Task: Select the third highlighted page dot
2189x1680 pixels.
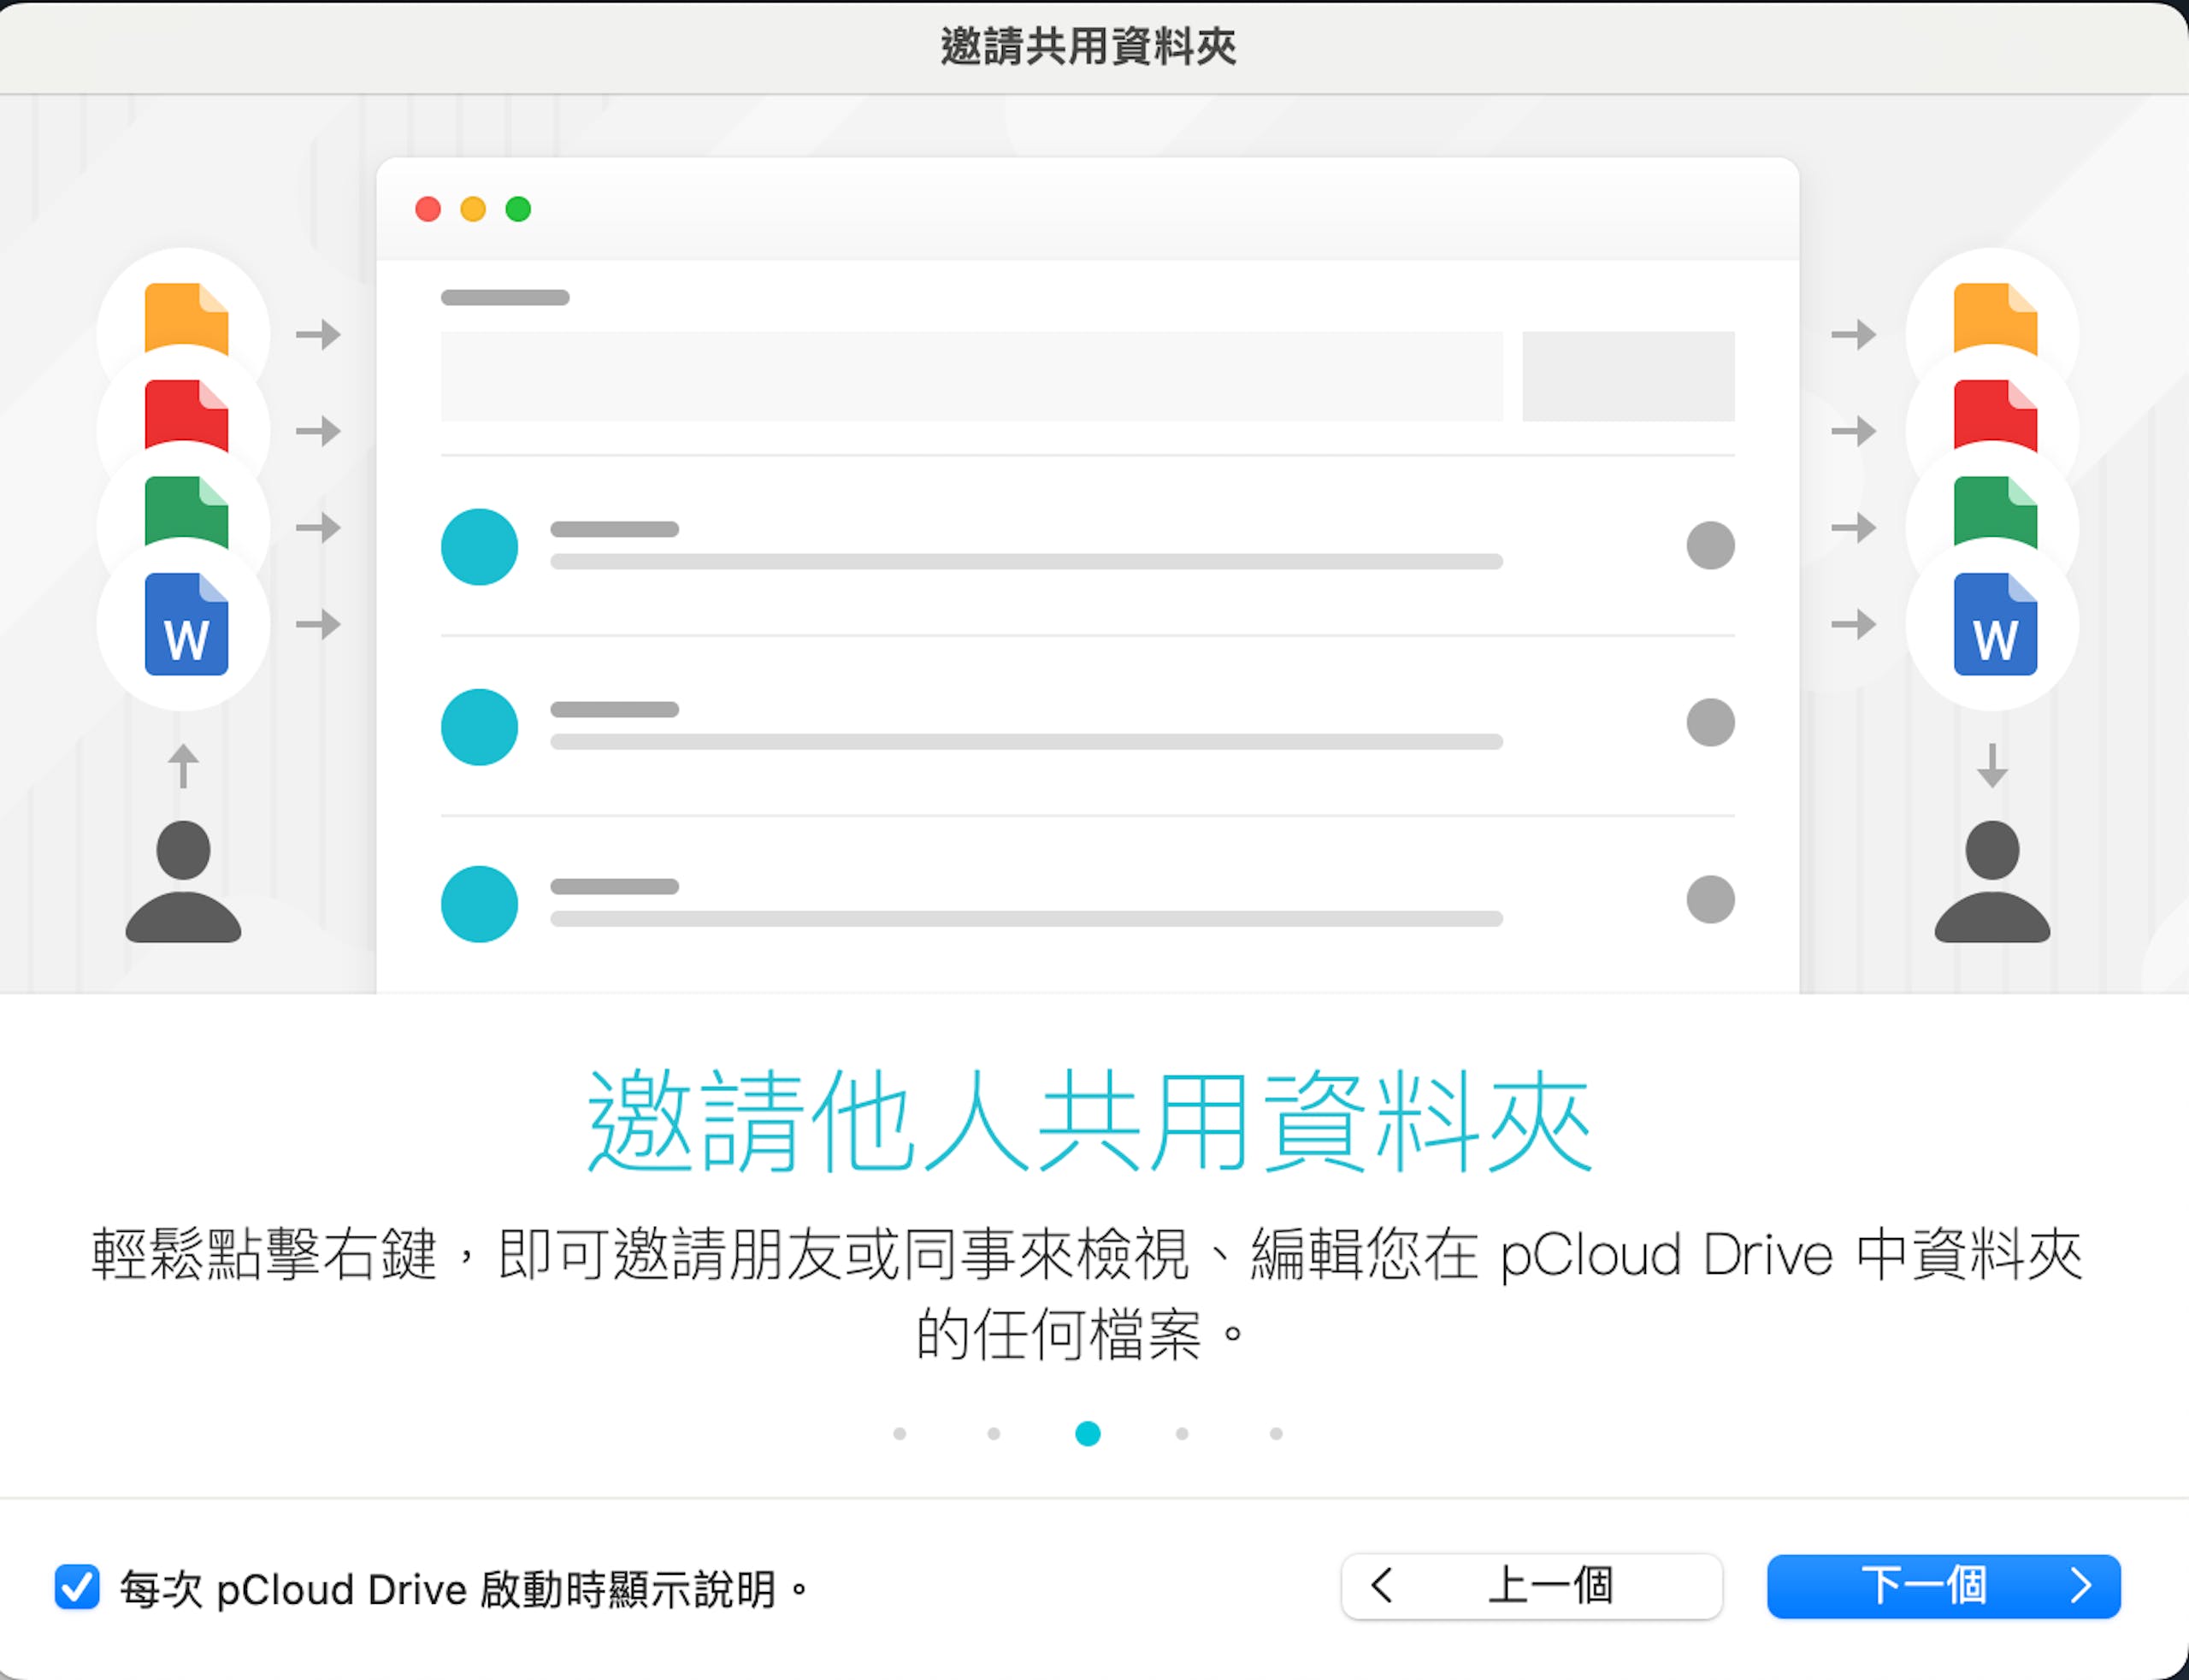Action: click(1088, 1434)
